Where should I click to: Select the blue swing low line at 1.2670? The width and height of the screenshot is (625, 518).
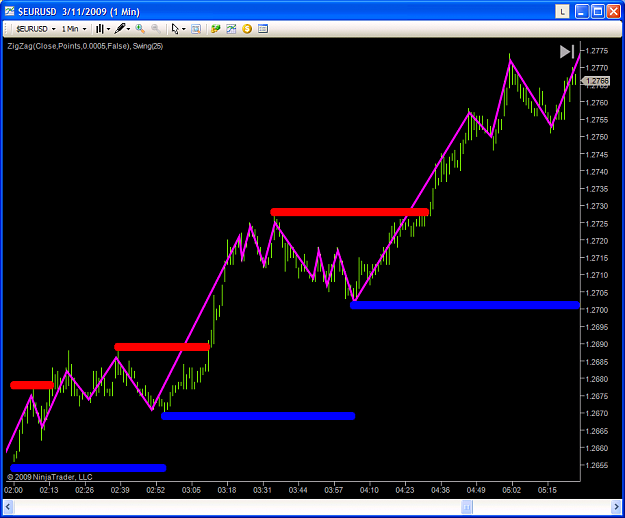[x=258, y=416]
